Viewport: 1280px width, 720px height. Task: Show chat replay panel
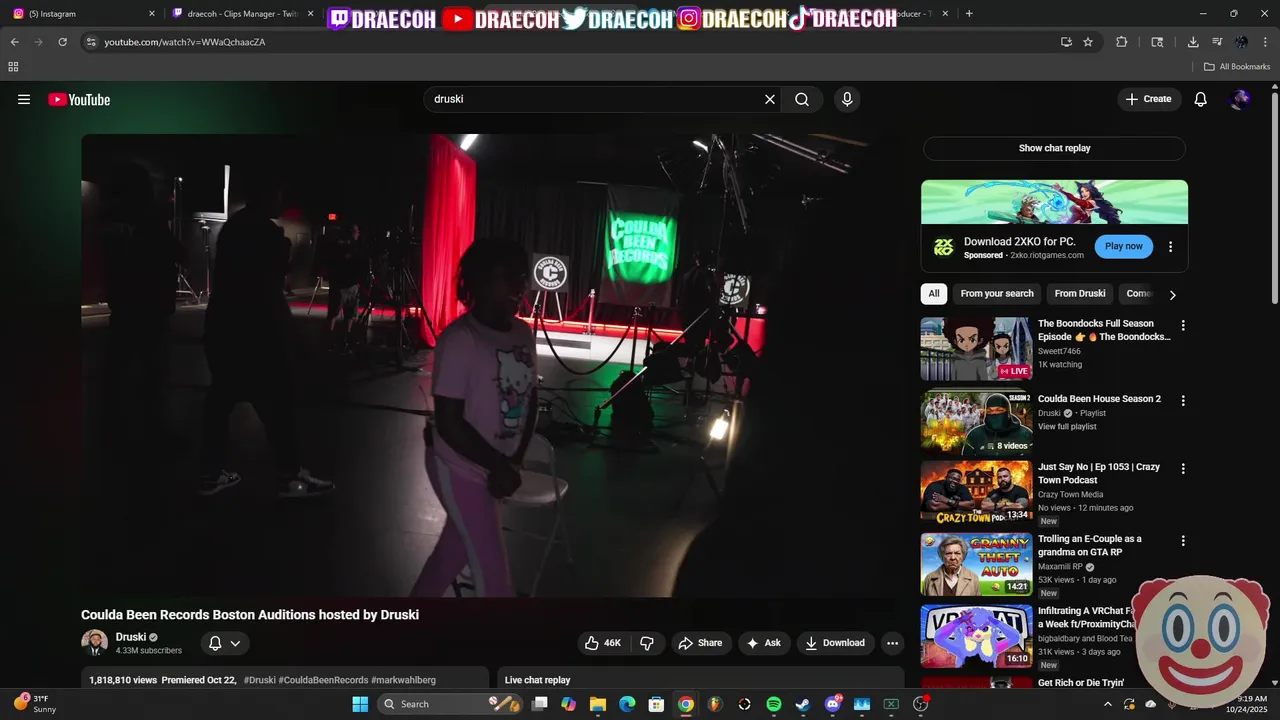tap(1054, 148)
